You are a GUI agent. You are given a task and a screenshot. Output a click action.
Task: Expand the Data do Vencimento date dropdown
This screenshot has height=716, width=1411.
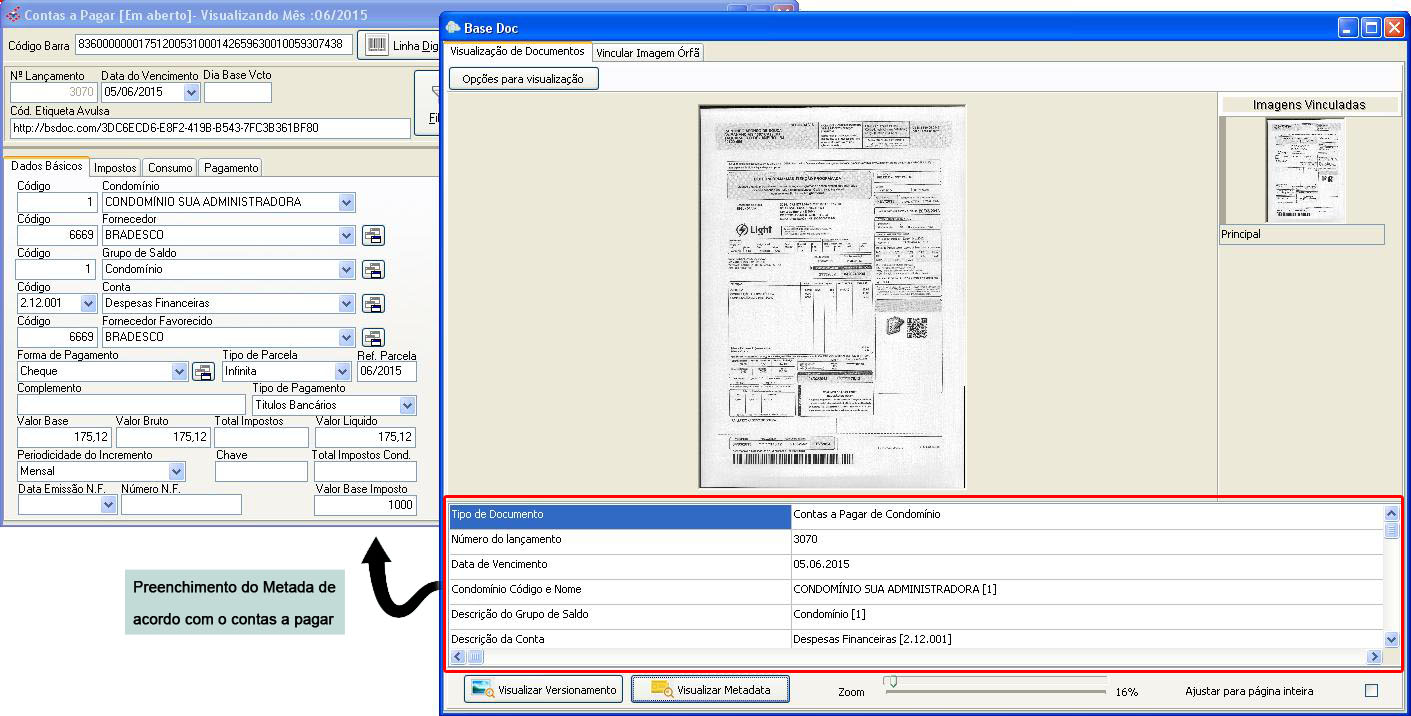191,92
